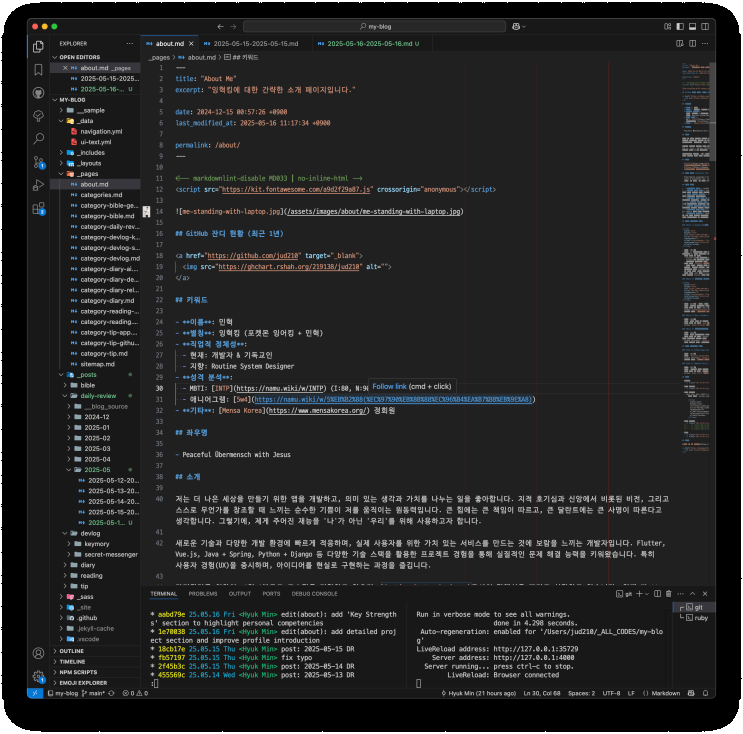
Task: Open the Manage gear icon
Action: [38, 676]
